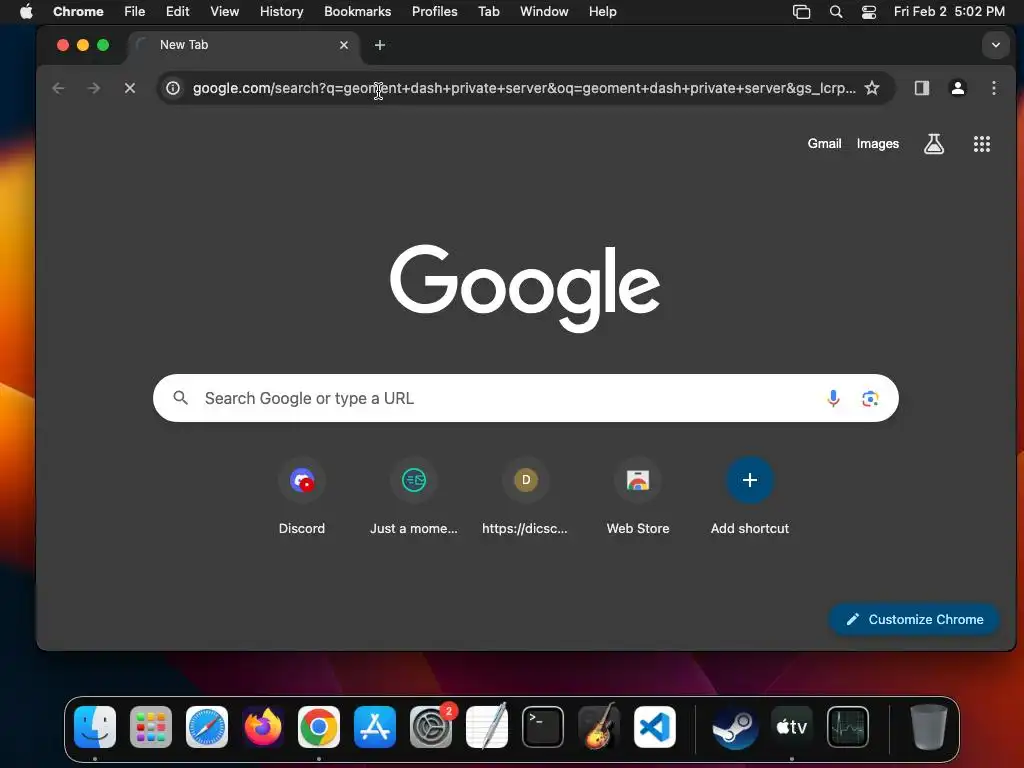
Task: Close the New Tab tab
Action: (x=344, y=45)
